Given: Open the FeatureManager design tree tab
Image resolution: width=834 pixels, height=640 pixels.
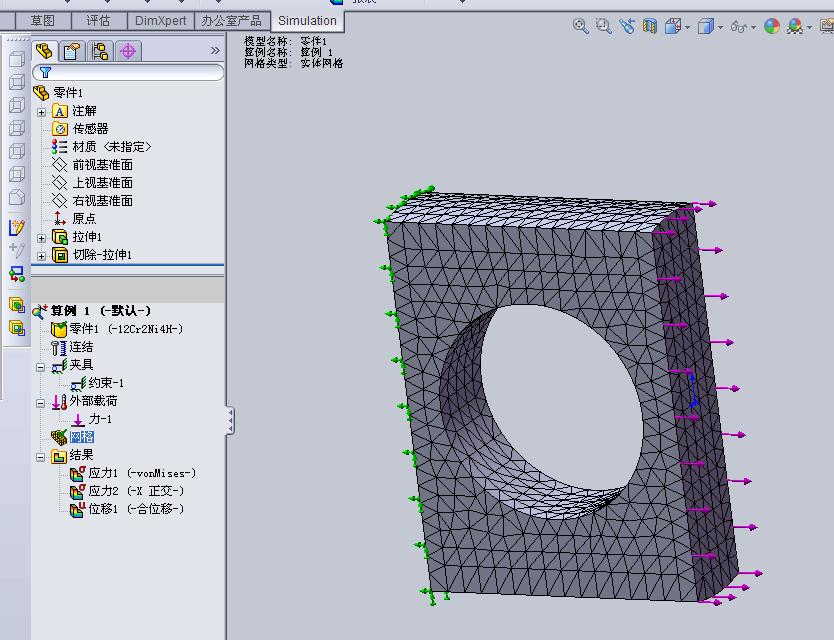Looking at the screenshot, I should 44,51.
